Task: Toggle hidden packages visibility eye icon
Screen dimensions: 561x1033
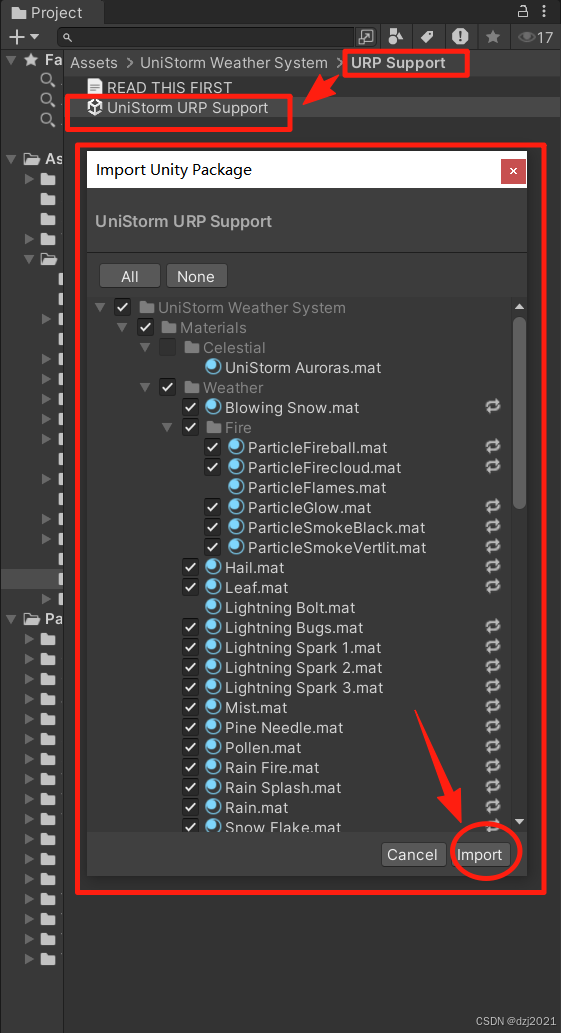Action: tap(535, 37)
